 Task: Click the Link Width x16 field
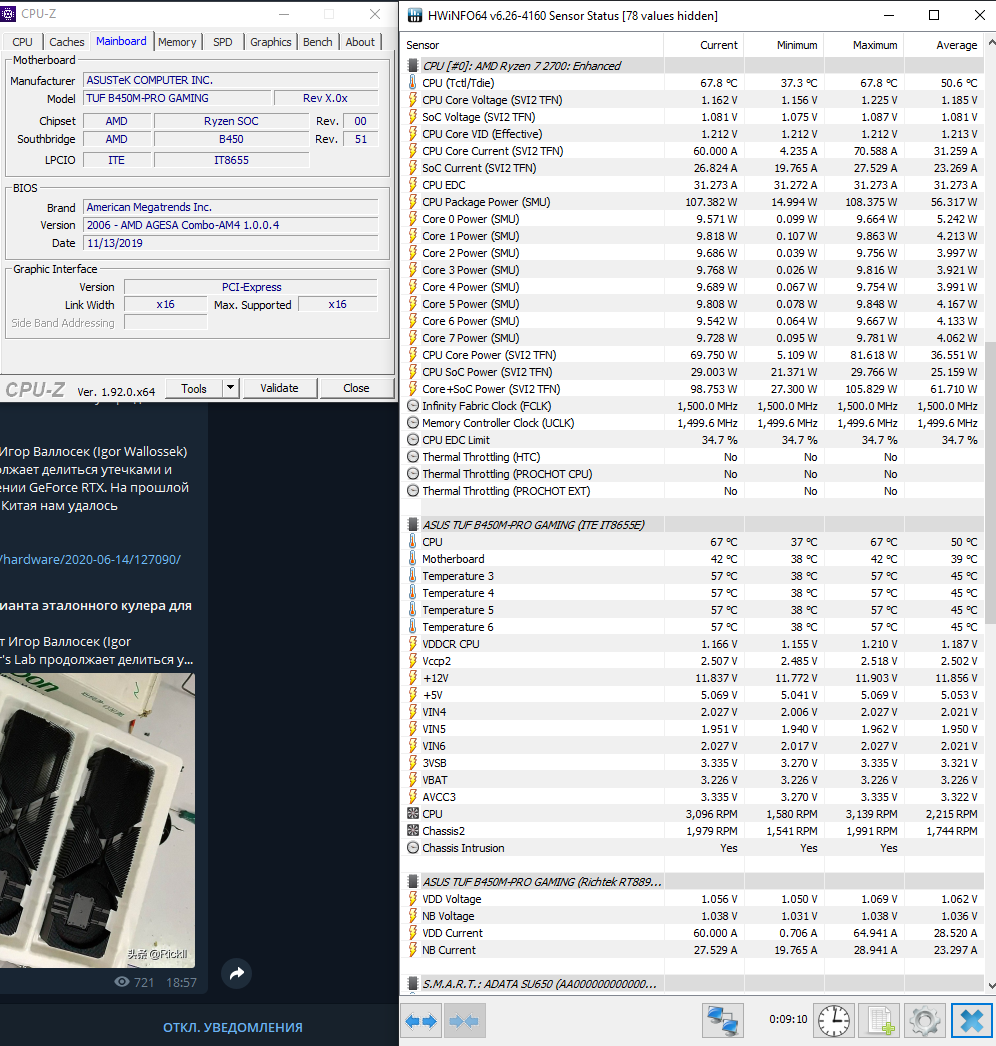165,304
